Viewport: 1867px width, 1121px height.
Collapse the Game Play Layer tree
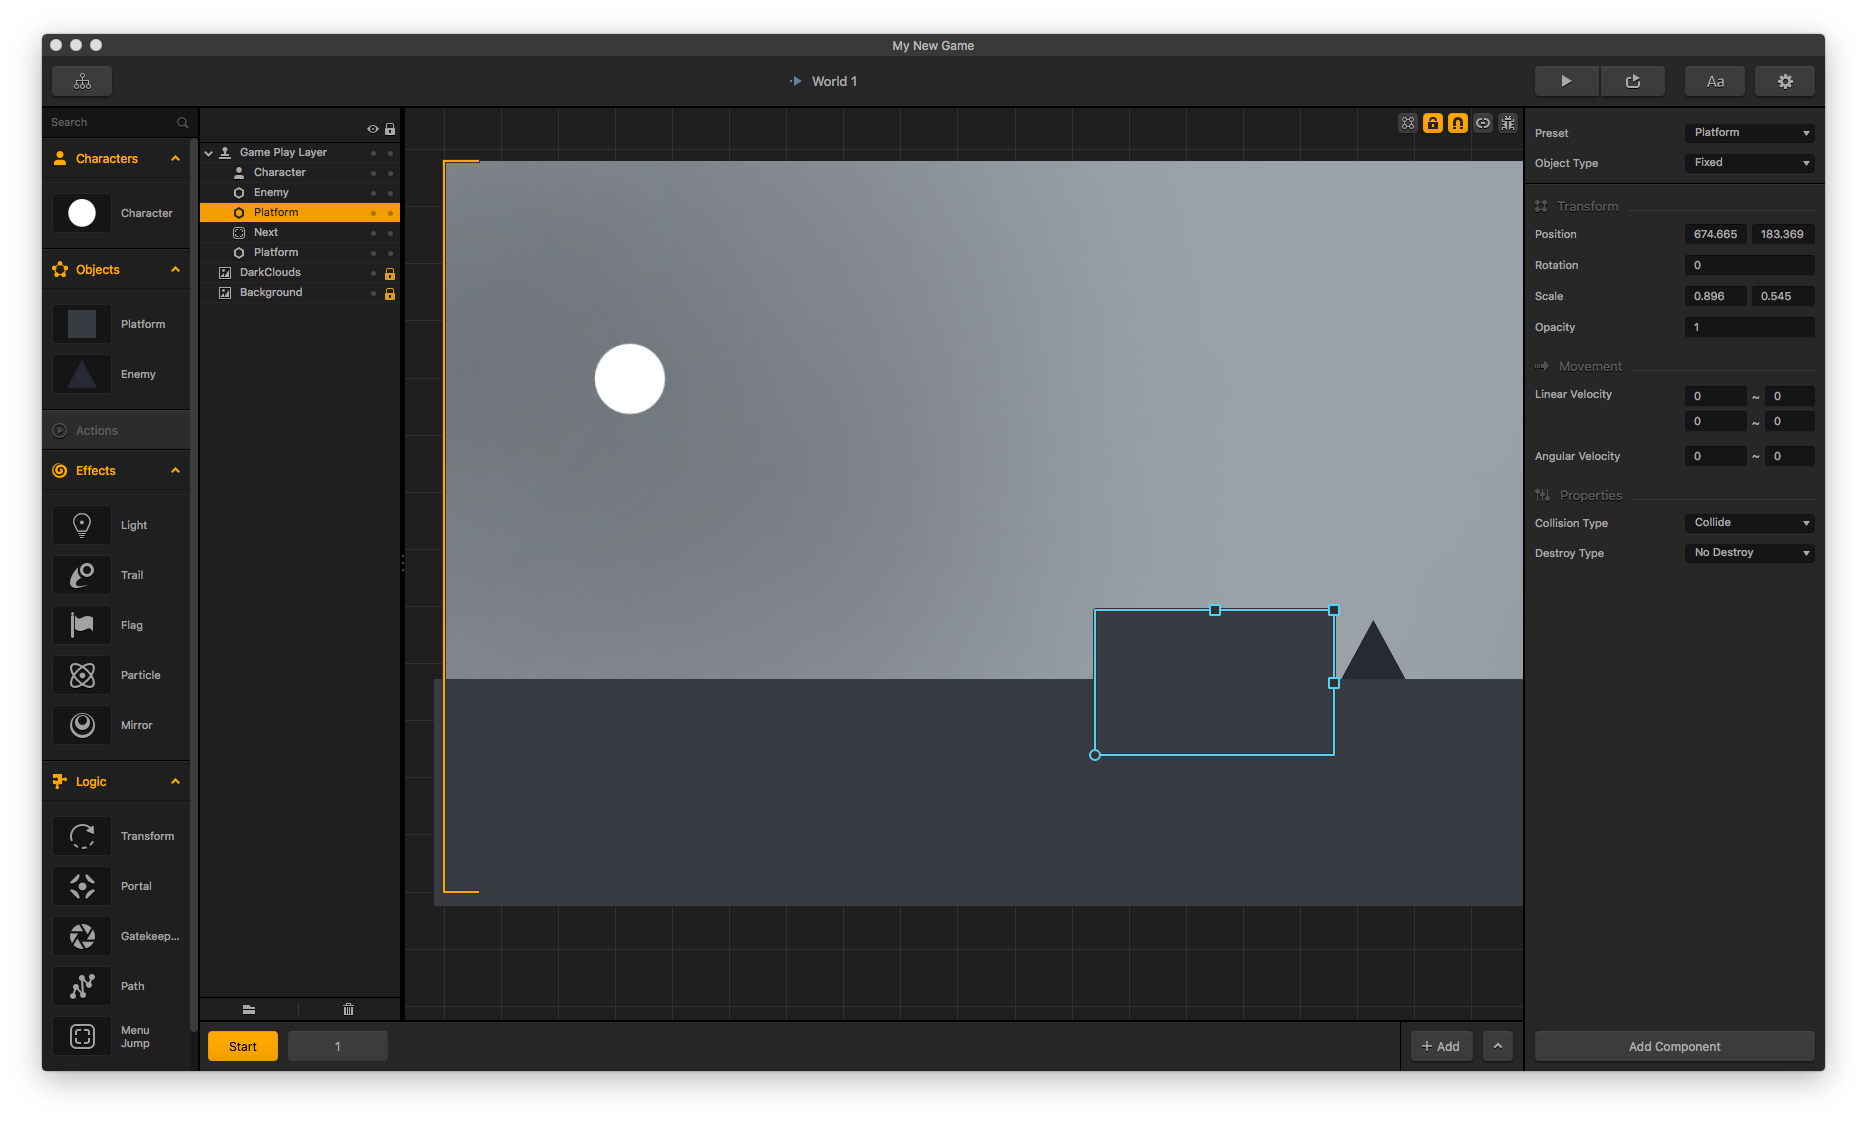tap(209, 153)
